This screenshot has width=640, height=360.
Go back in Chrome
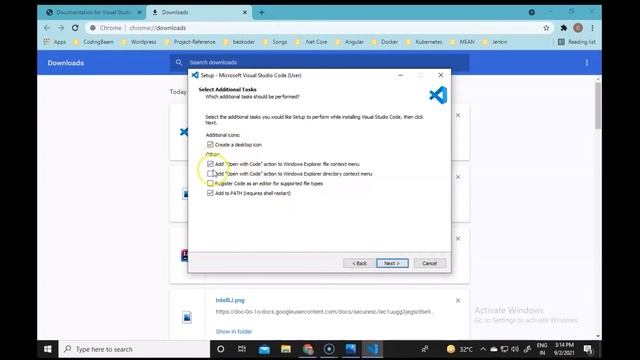tap(47, 28)
